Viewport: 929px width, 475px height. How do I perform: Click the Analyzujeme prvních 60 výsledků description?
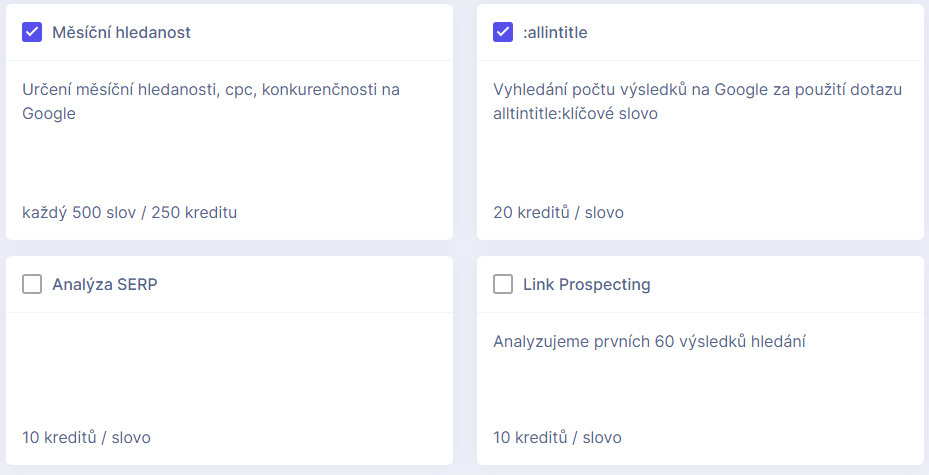pos(649,342)
